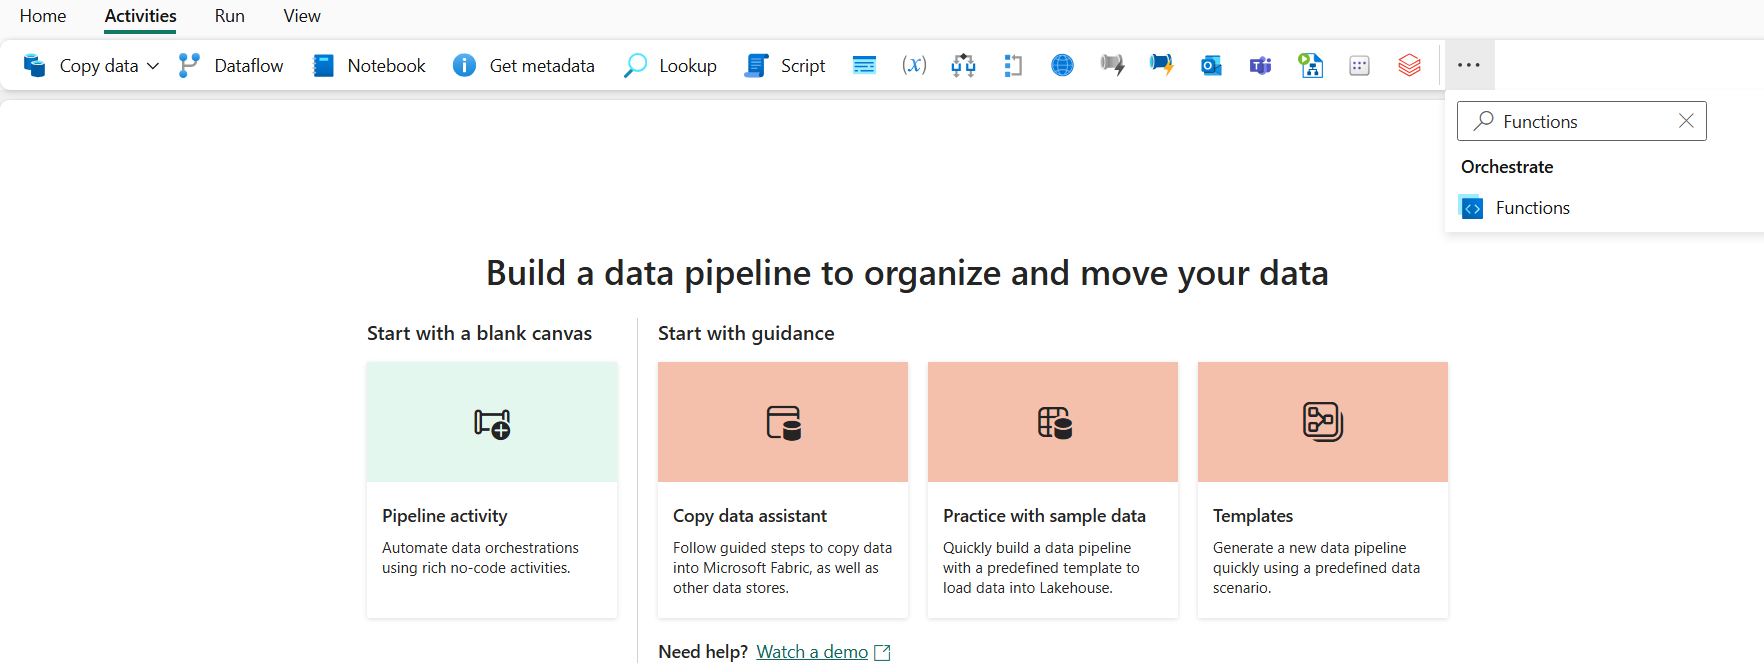Click the Stored procedure activity icon
The width and height of the screenshot is (1764, 664).
click(x=864, y=66)
